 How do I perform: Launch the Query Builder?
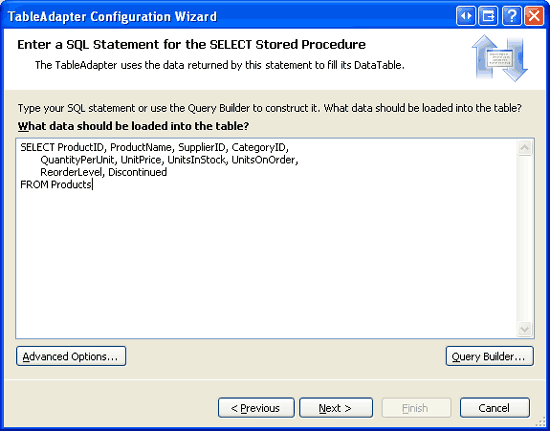coord(490,356)
